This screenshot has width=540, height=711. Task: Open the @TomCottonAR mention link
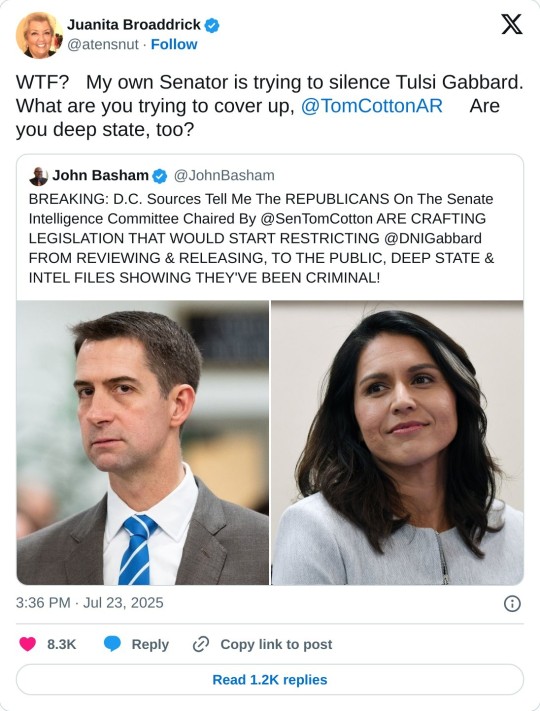372,106
